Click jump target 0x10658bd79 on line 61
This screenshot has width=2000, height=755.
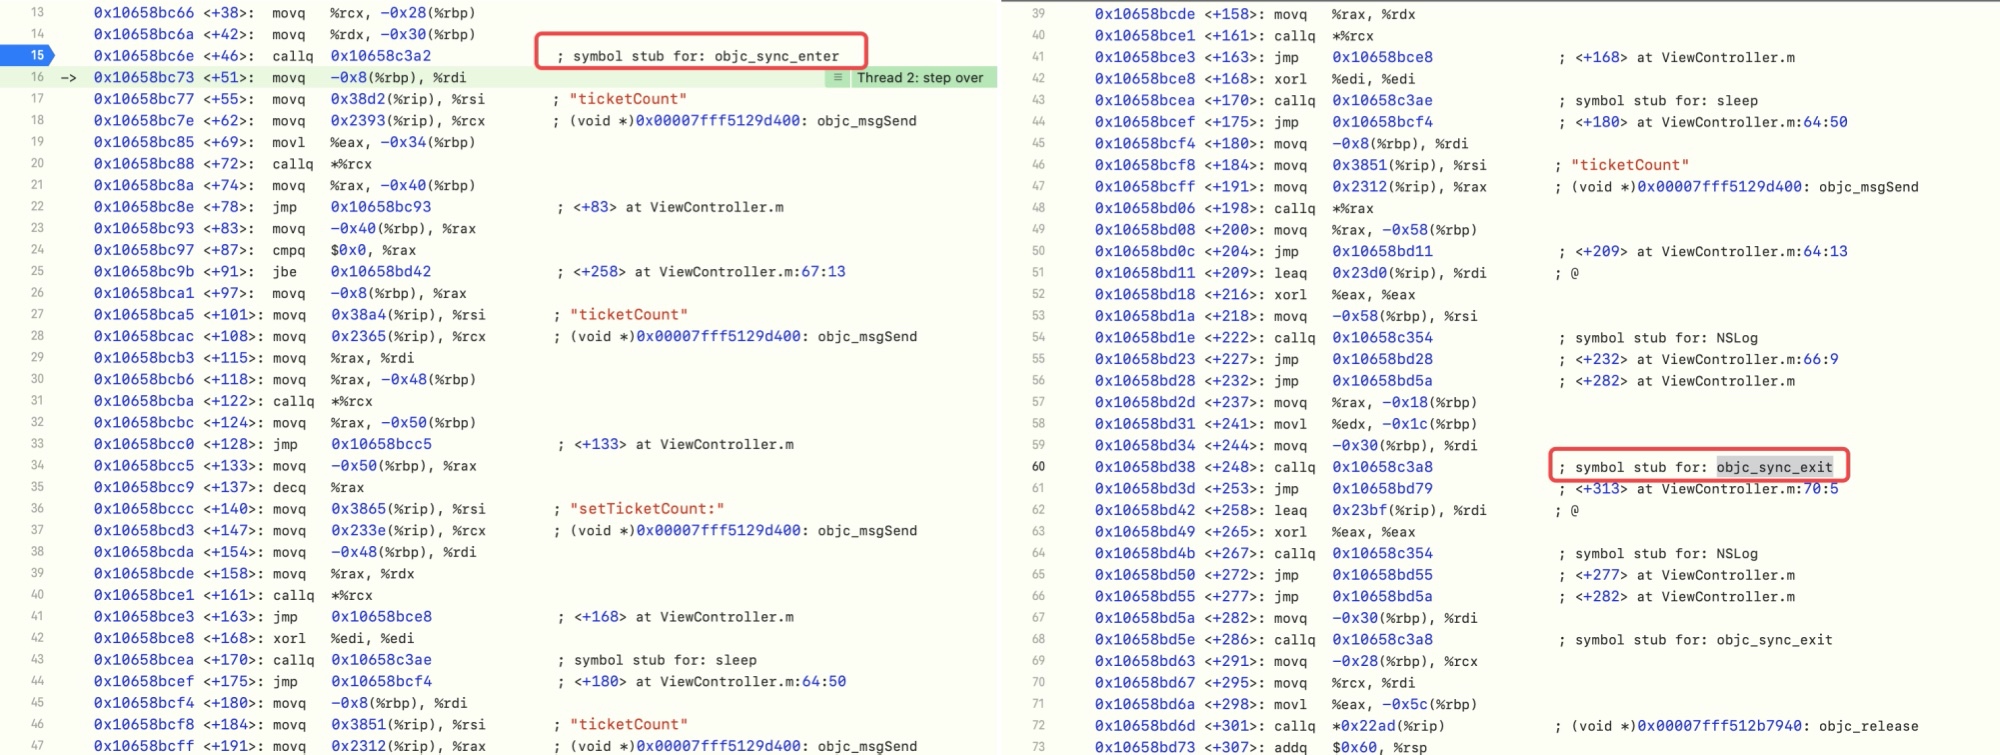(x=1382, y=488)
